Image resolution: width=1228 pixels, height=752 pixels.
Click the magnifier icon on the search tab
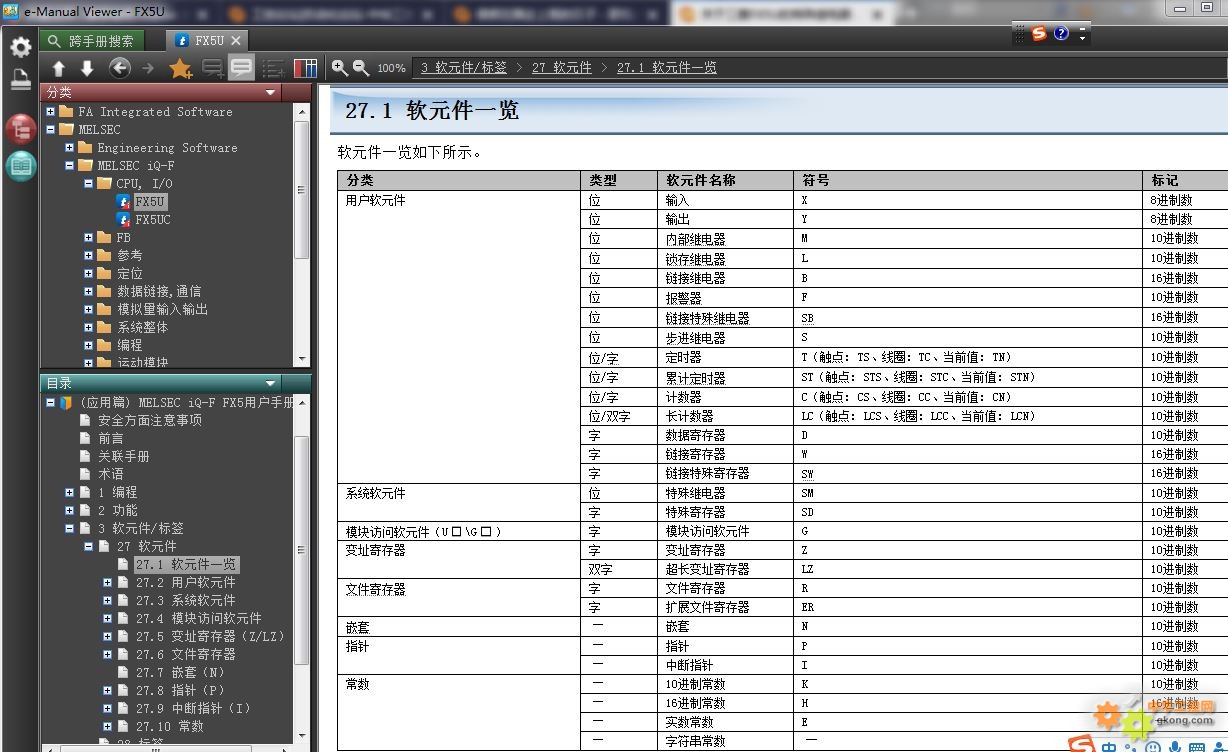point(54,41)
